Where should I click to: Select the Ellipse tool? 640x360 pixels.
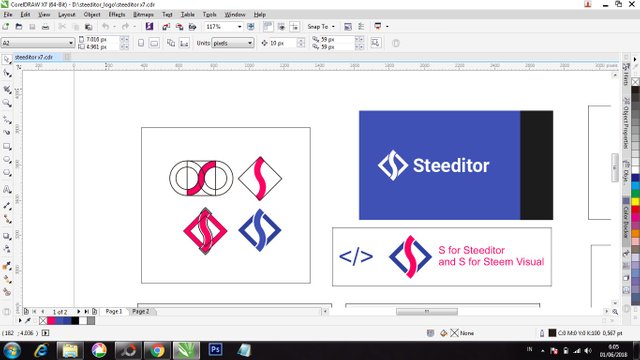[x=7, y=160]
